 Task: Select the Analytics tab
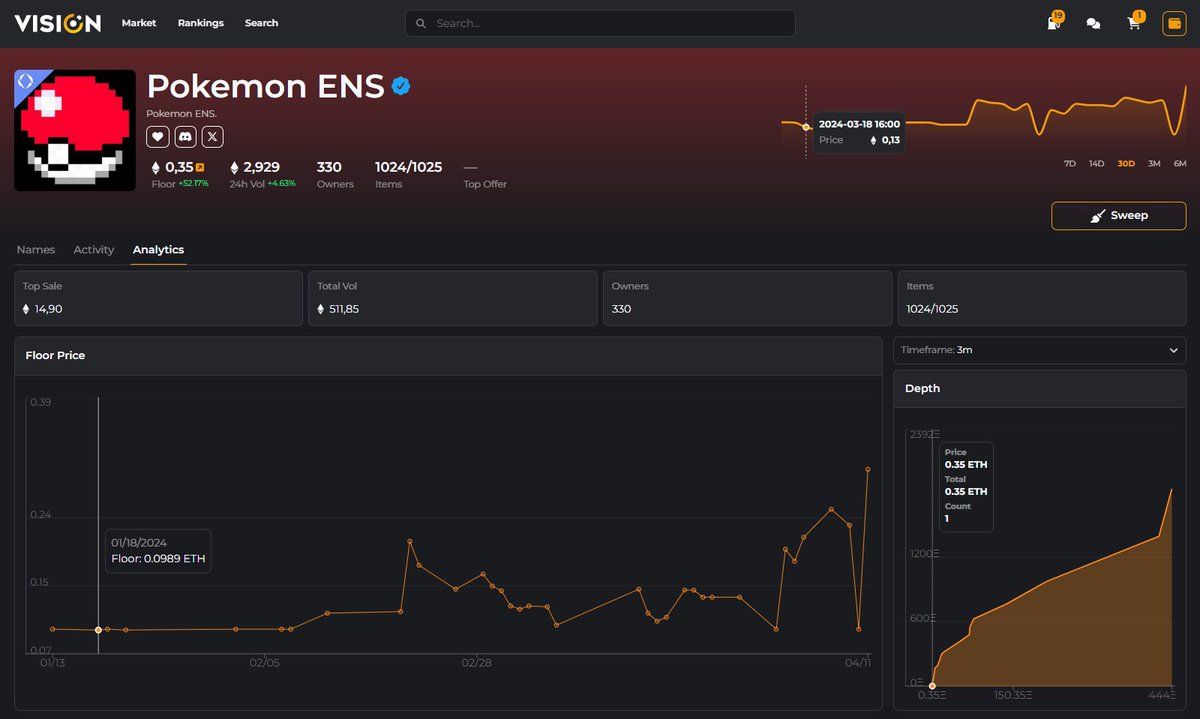[158, 250]
